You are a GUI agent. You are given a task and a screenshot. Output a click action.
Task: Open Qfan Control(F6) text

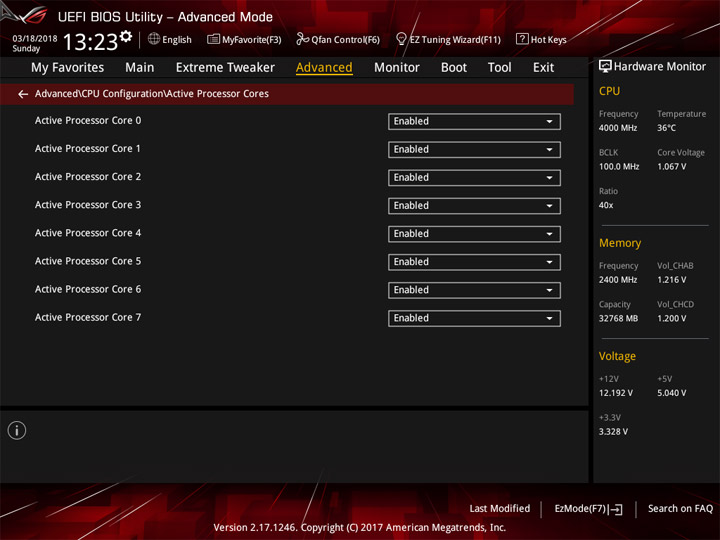[x=345, y=40]
